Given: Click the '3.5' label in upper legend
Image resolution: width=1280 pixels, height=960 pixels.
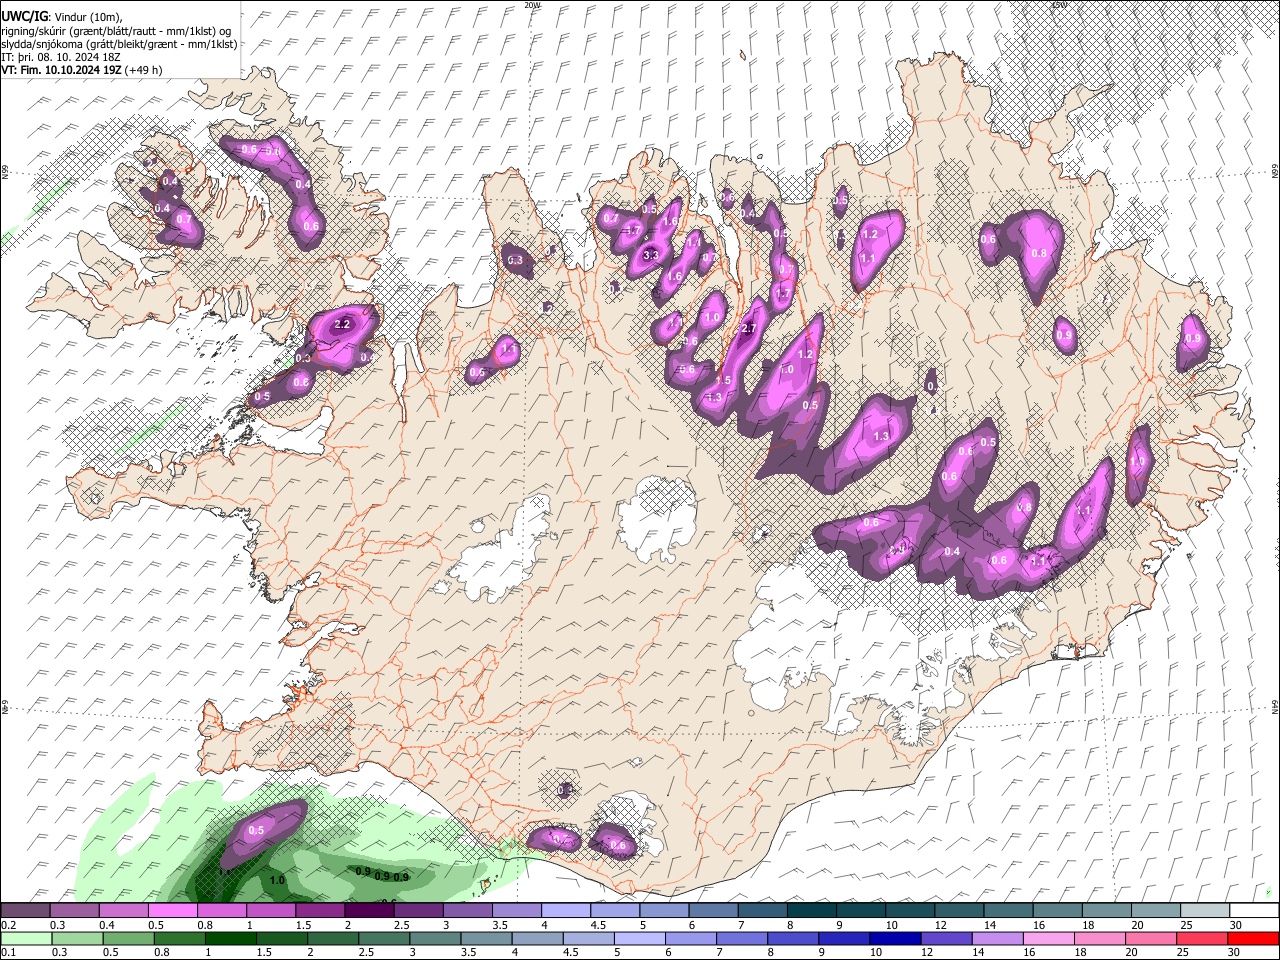Looking at the screenshot, I should (x=499, y=925).
